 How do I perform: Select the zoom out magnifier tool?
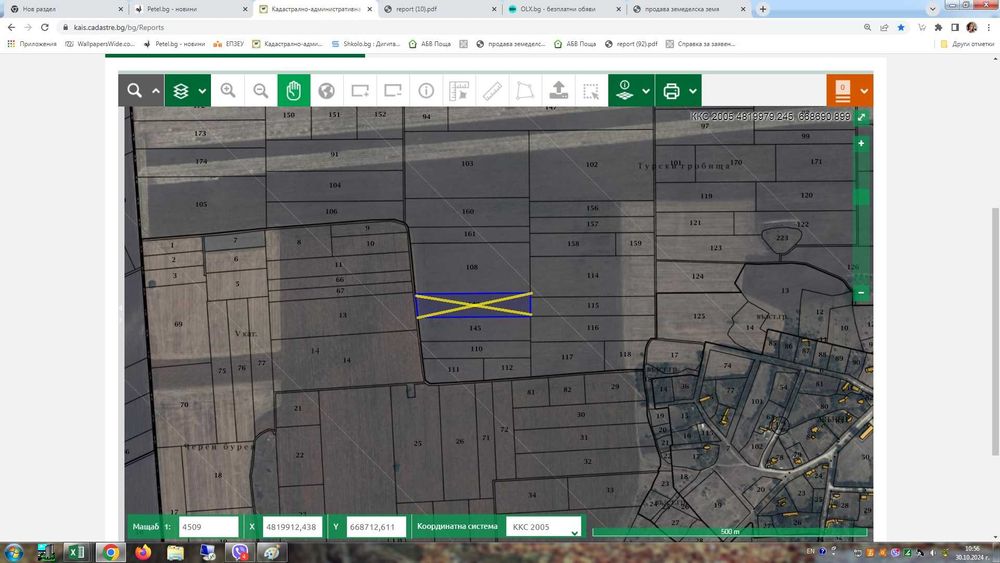click(261, 90)
